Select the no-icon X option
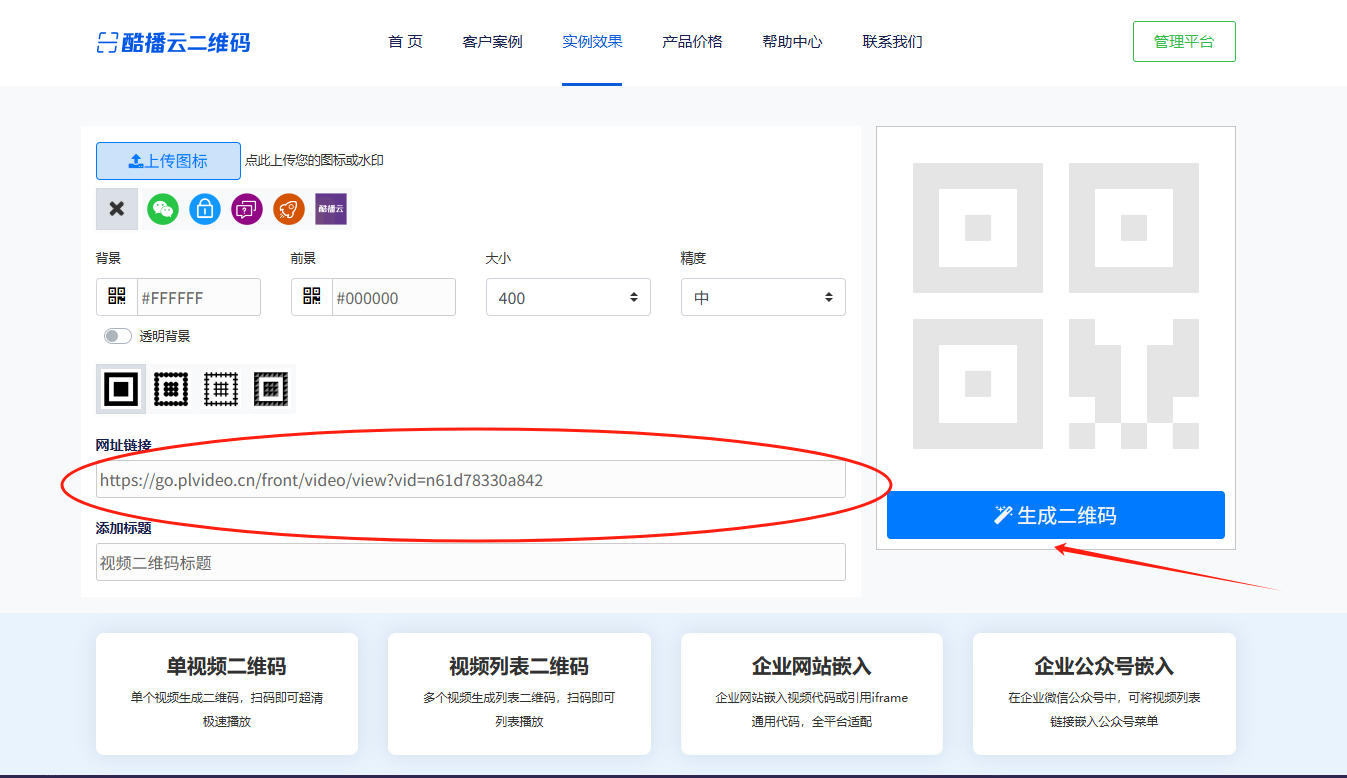The width and height of the screenshot is (1347, 778). 117,209
